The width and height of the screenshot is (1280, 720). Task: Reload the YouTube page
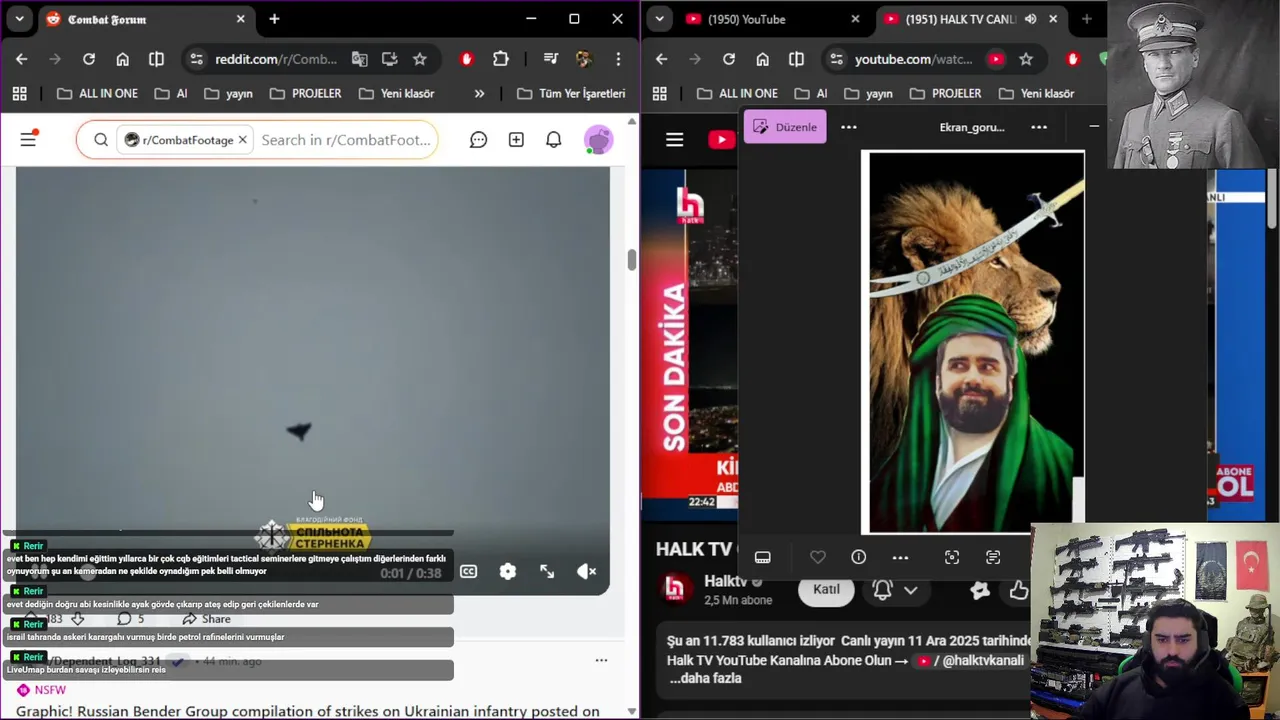click(x=729, y=59)
